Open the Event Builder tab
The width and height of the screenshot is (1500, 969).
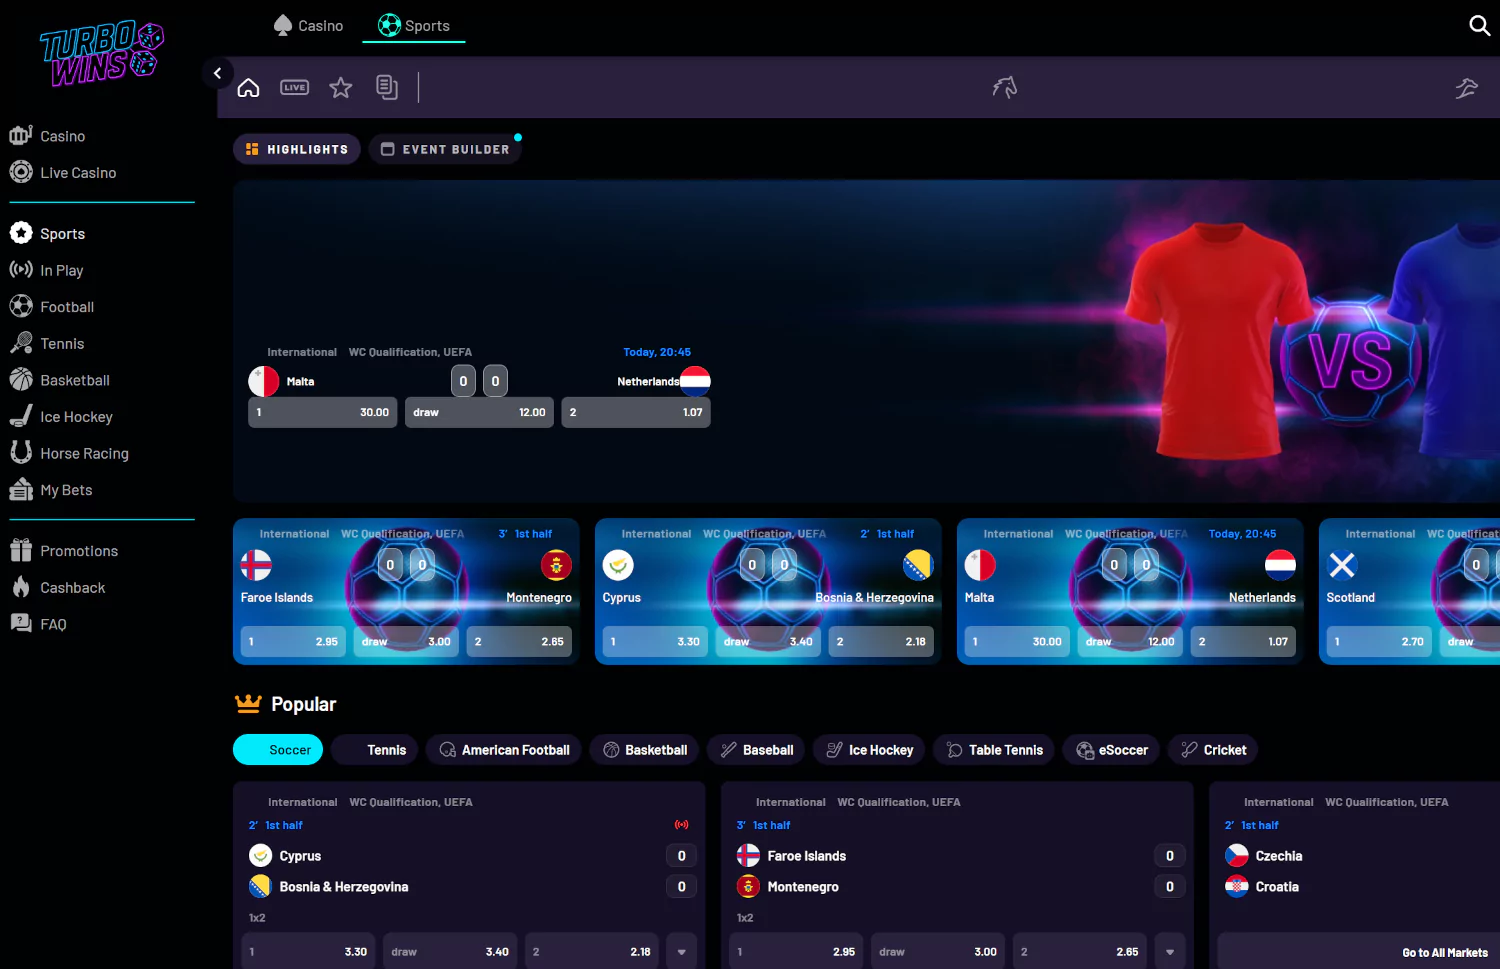coord(445,149)
